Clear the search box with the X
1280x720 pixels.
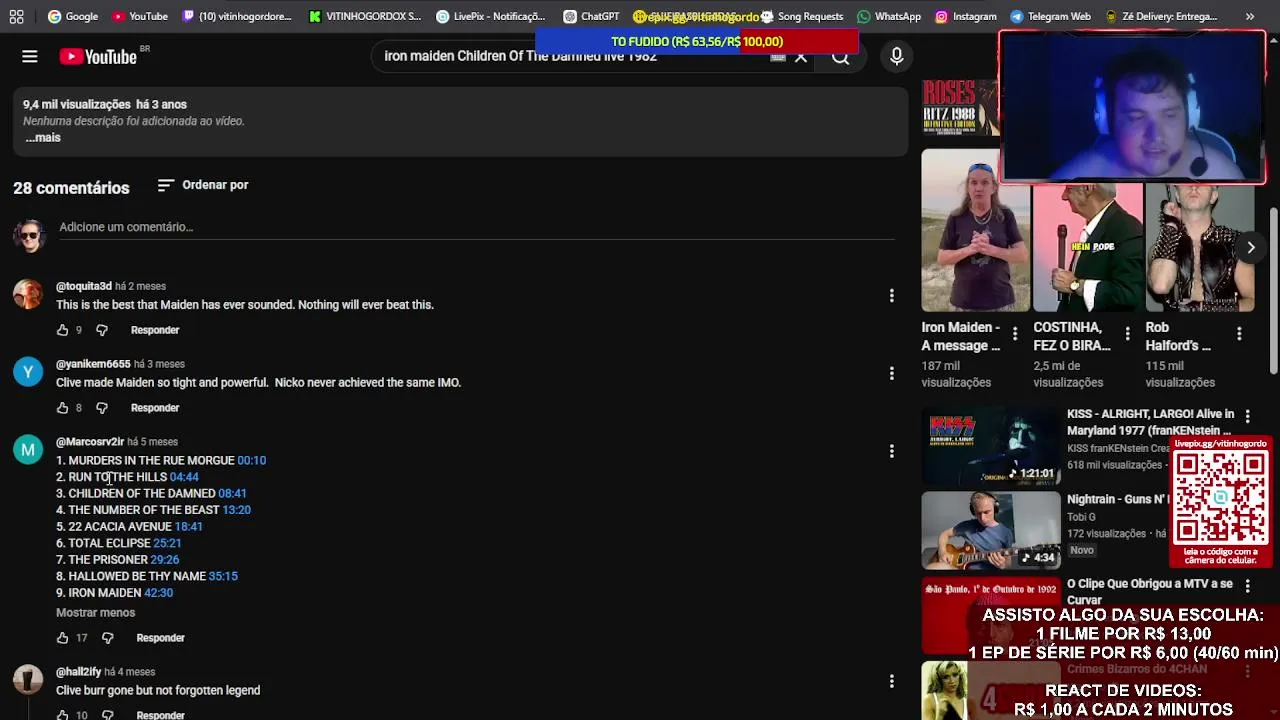tap(801, 57)
